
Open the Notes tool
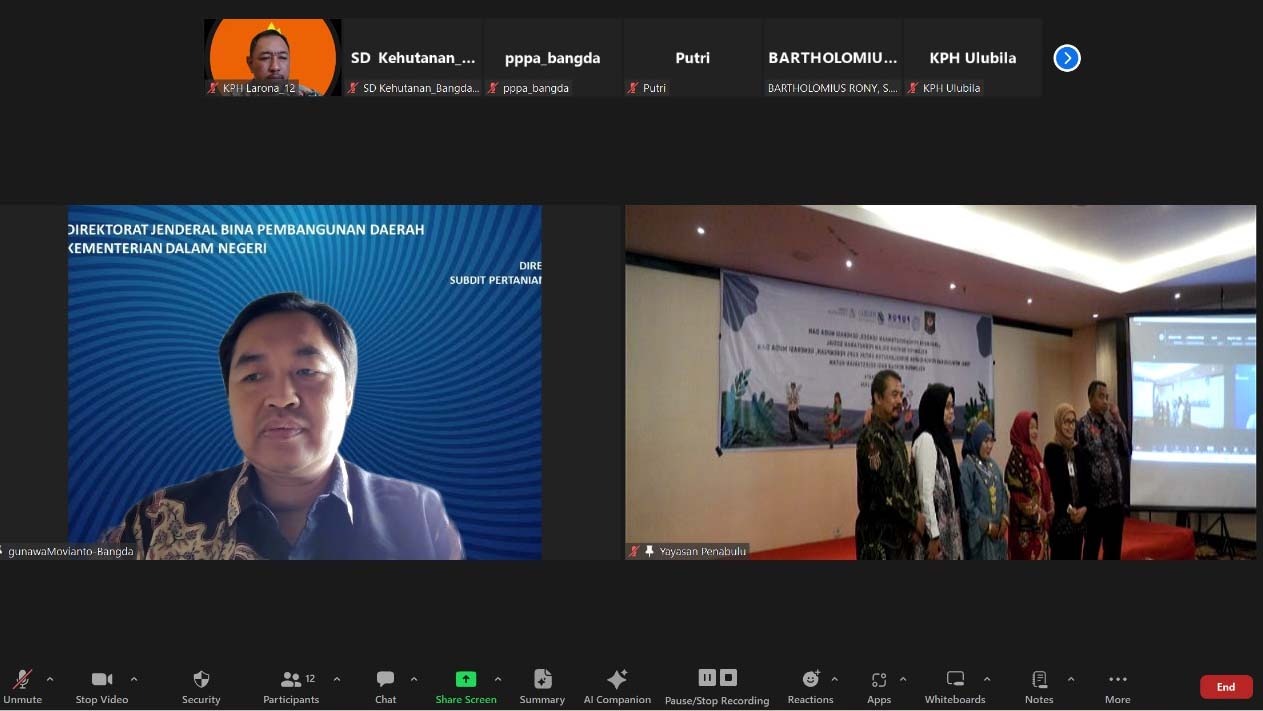[x=1039, y=686]
